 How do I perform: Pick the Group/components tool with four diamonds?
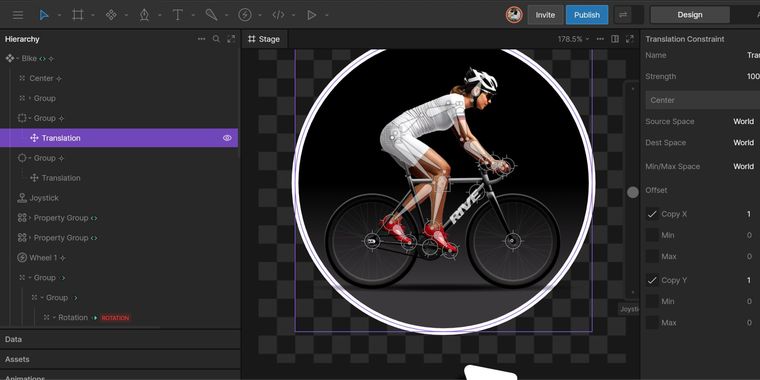pyautogui.click(x=111, y=15)
